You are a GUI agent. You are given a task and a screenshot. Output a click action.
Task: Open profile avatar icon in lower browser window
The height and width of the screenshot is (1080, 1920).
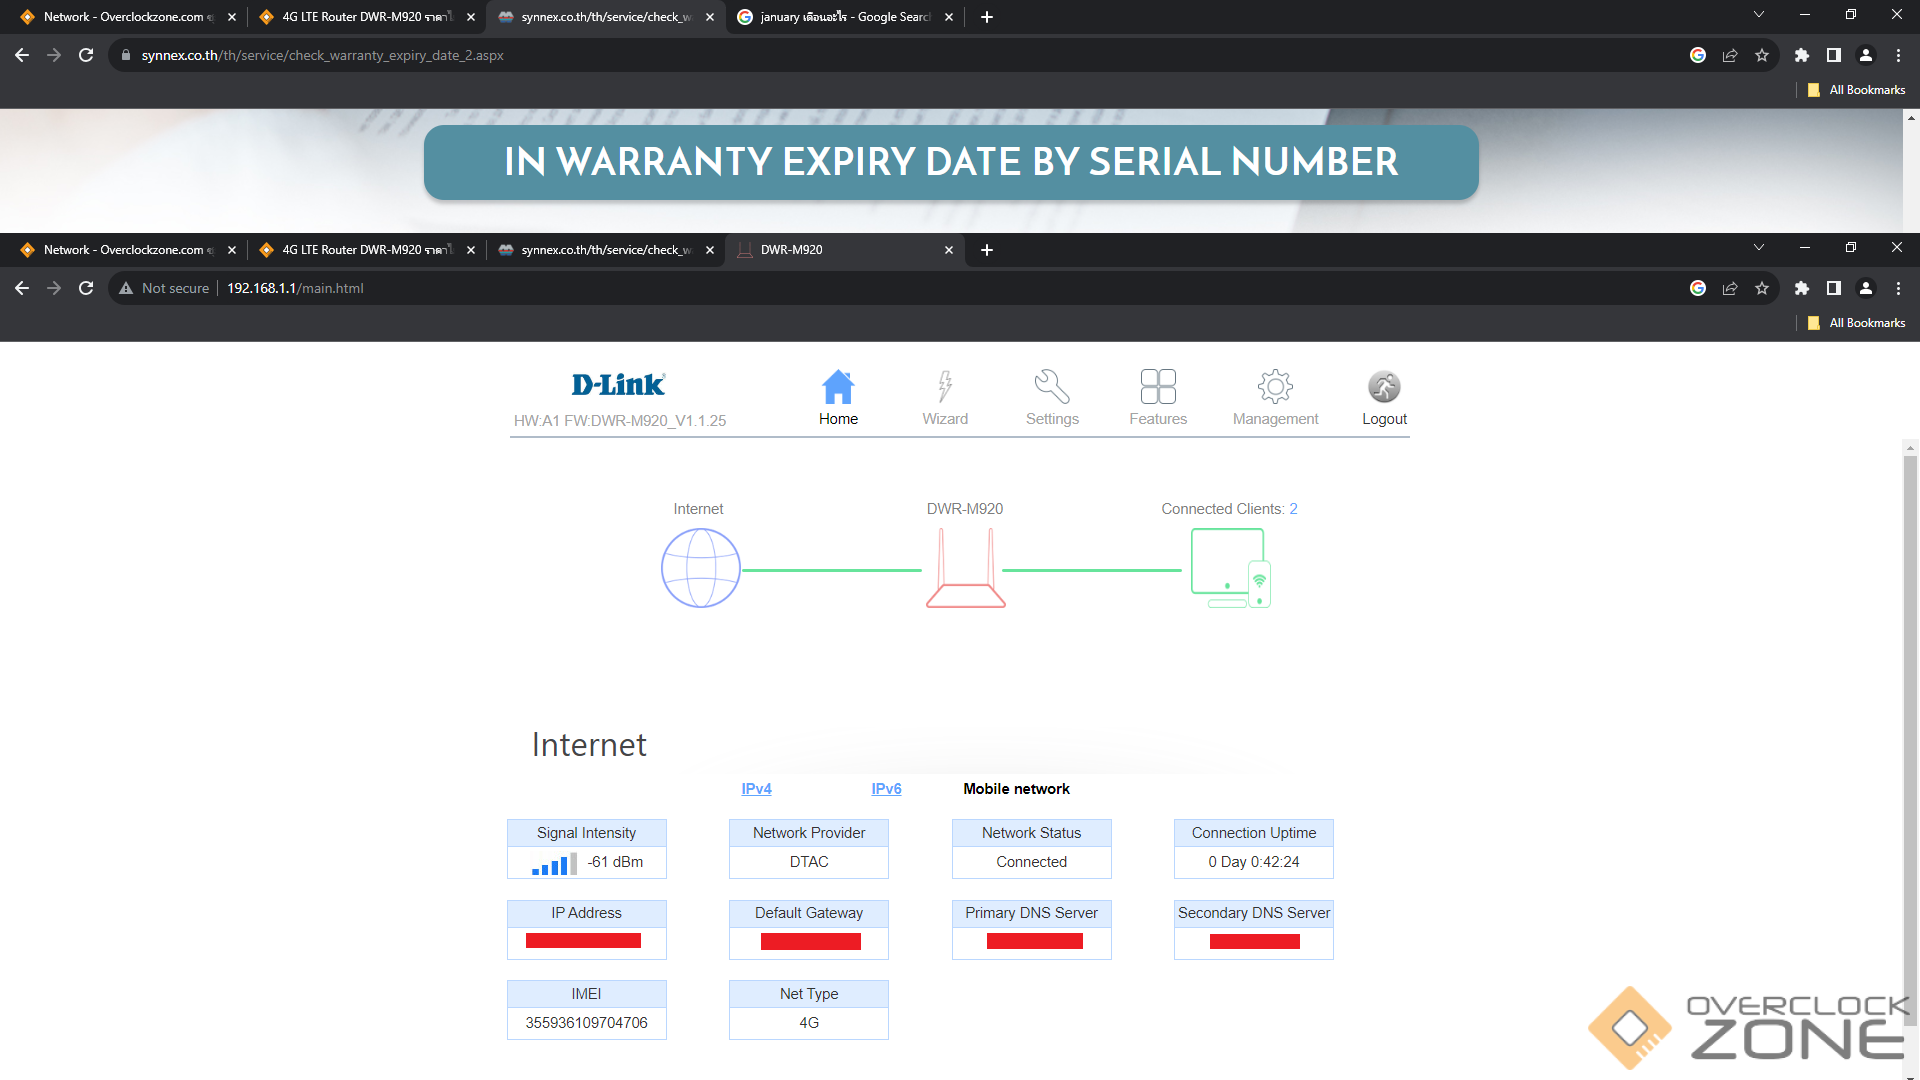(x=1866, y=288)
